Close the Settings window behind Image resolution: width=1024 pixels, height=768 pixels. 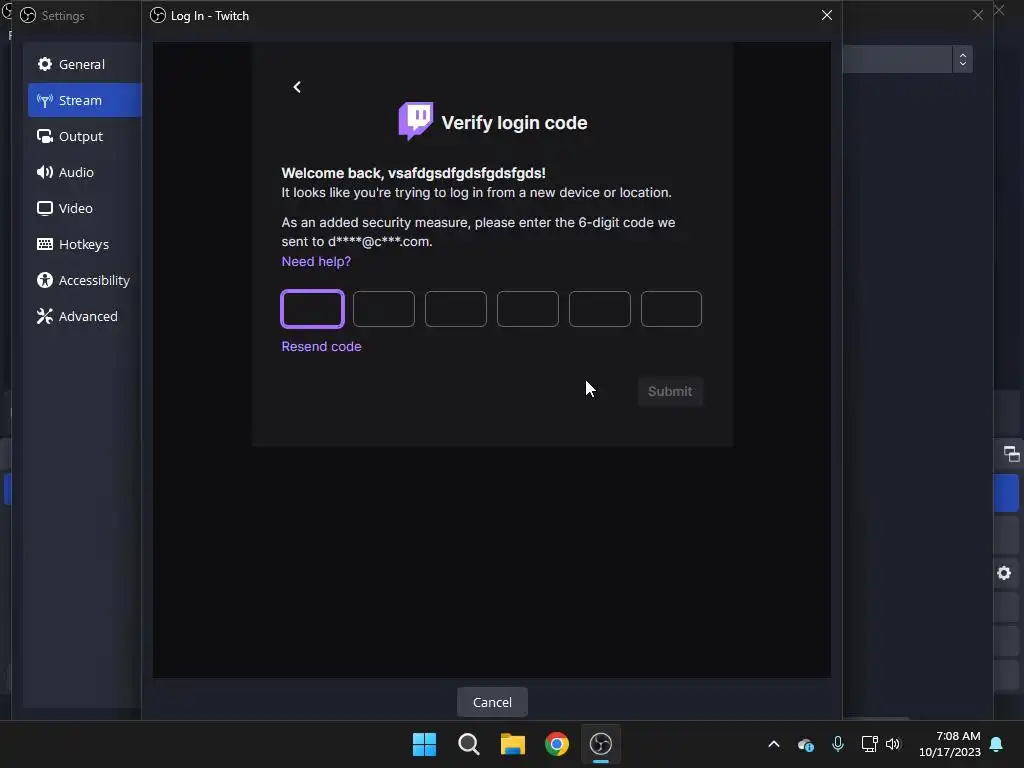[978, 15]
